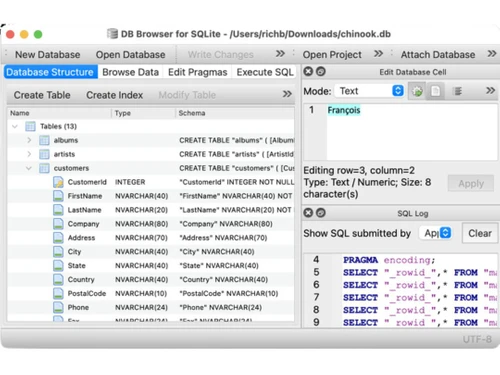
Task: Click the artists table icon
Action: pyautogui.click(x=44, y=154)
